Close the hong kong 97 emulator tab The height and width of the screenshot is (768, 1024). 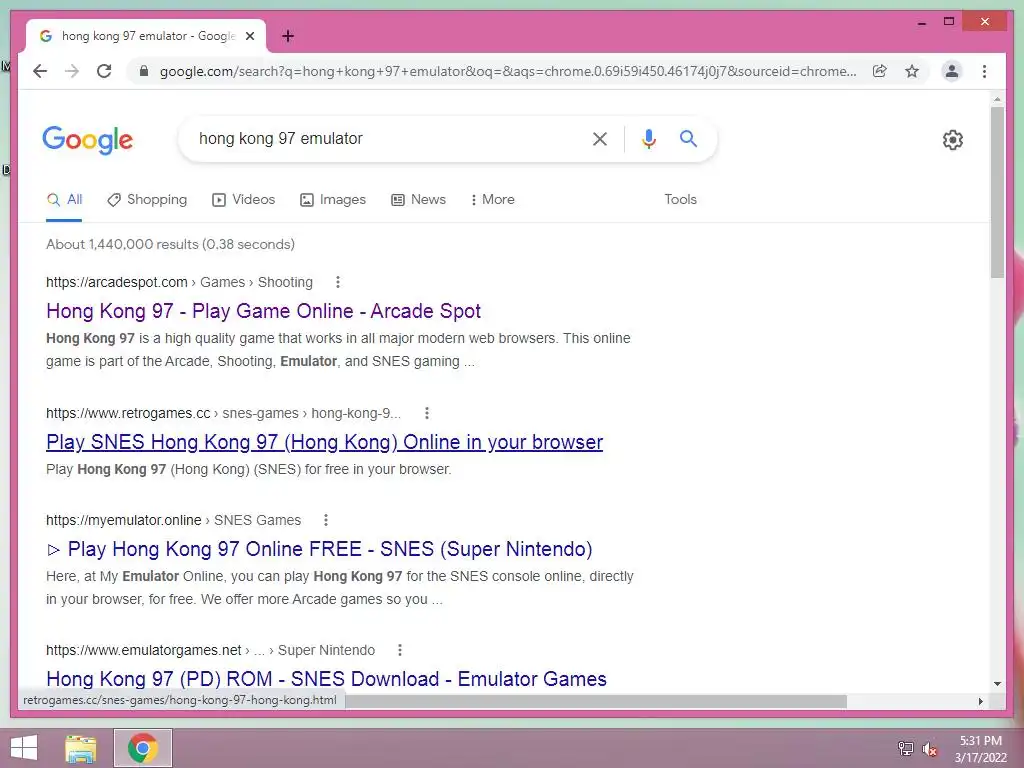pos(249,36)
